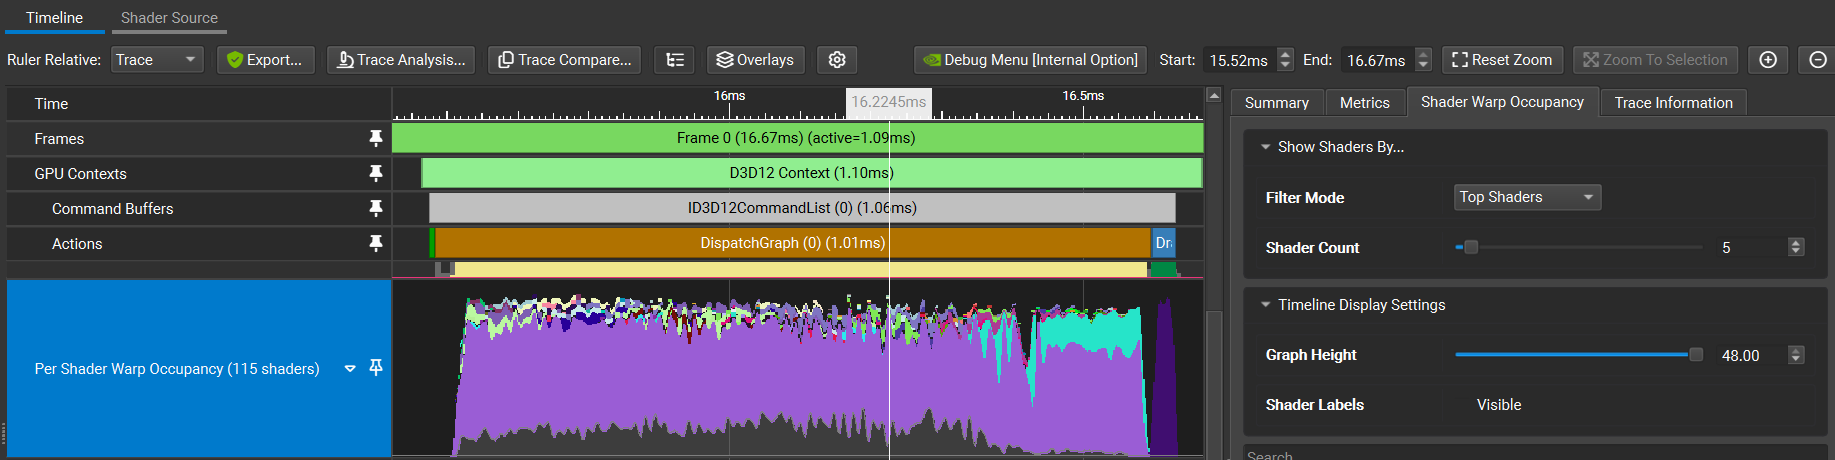Select the blue Dr action block

pos(1164,243)
